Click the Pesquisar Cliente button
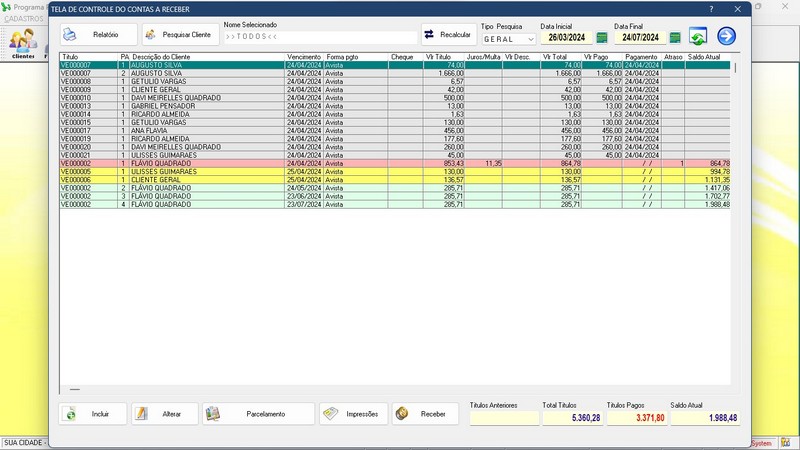The height and width of the screenshot is (450, 800). click(x=181, y=35)
